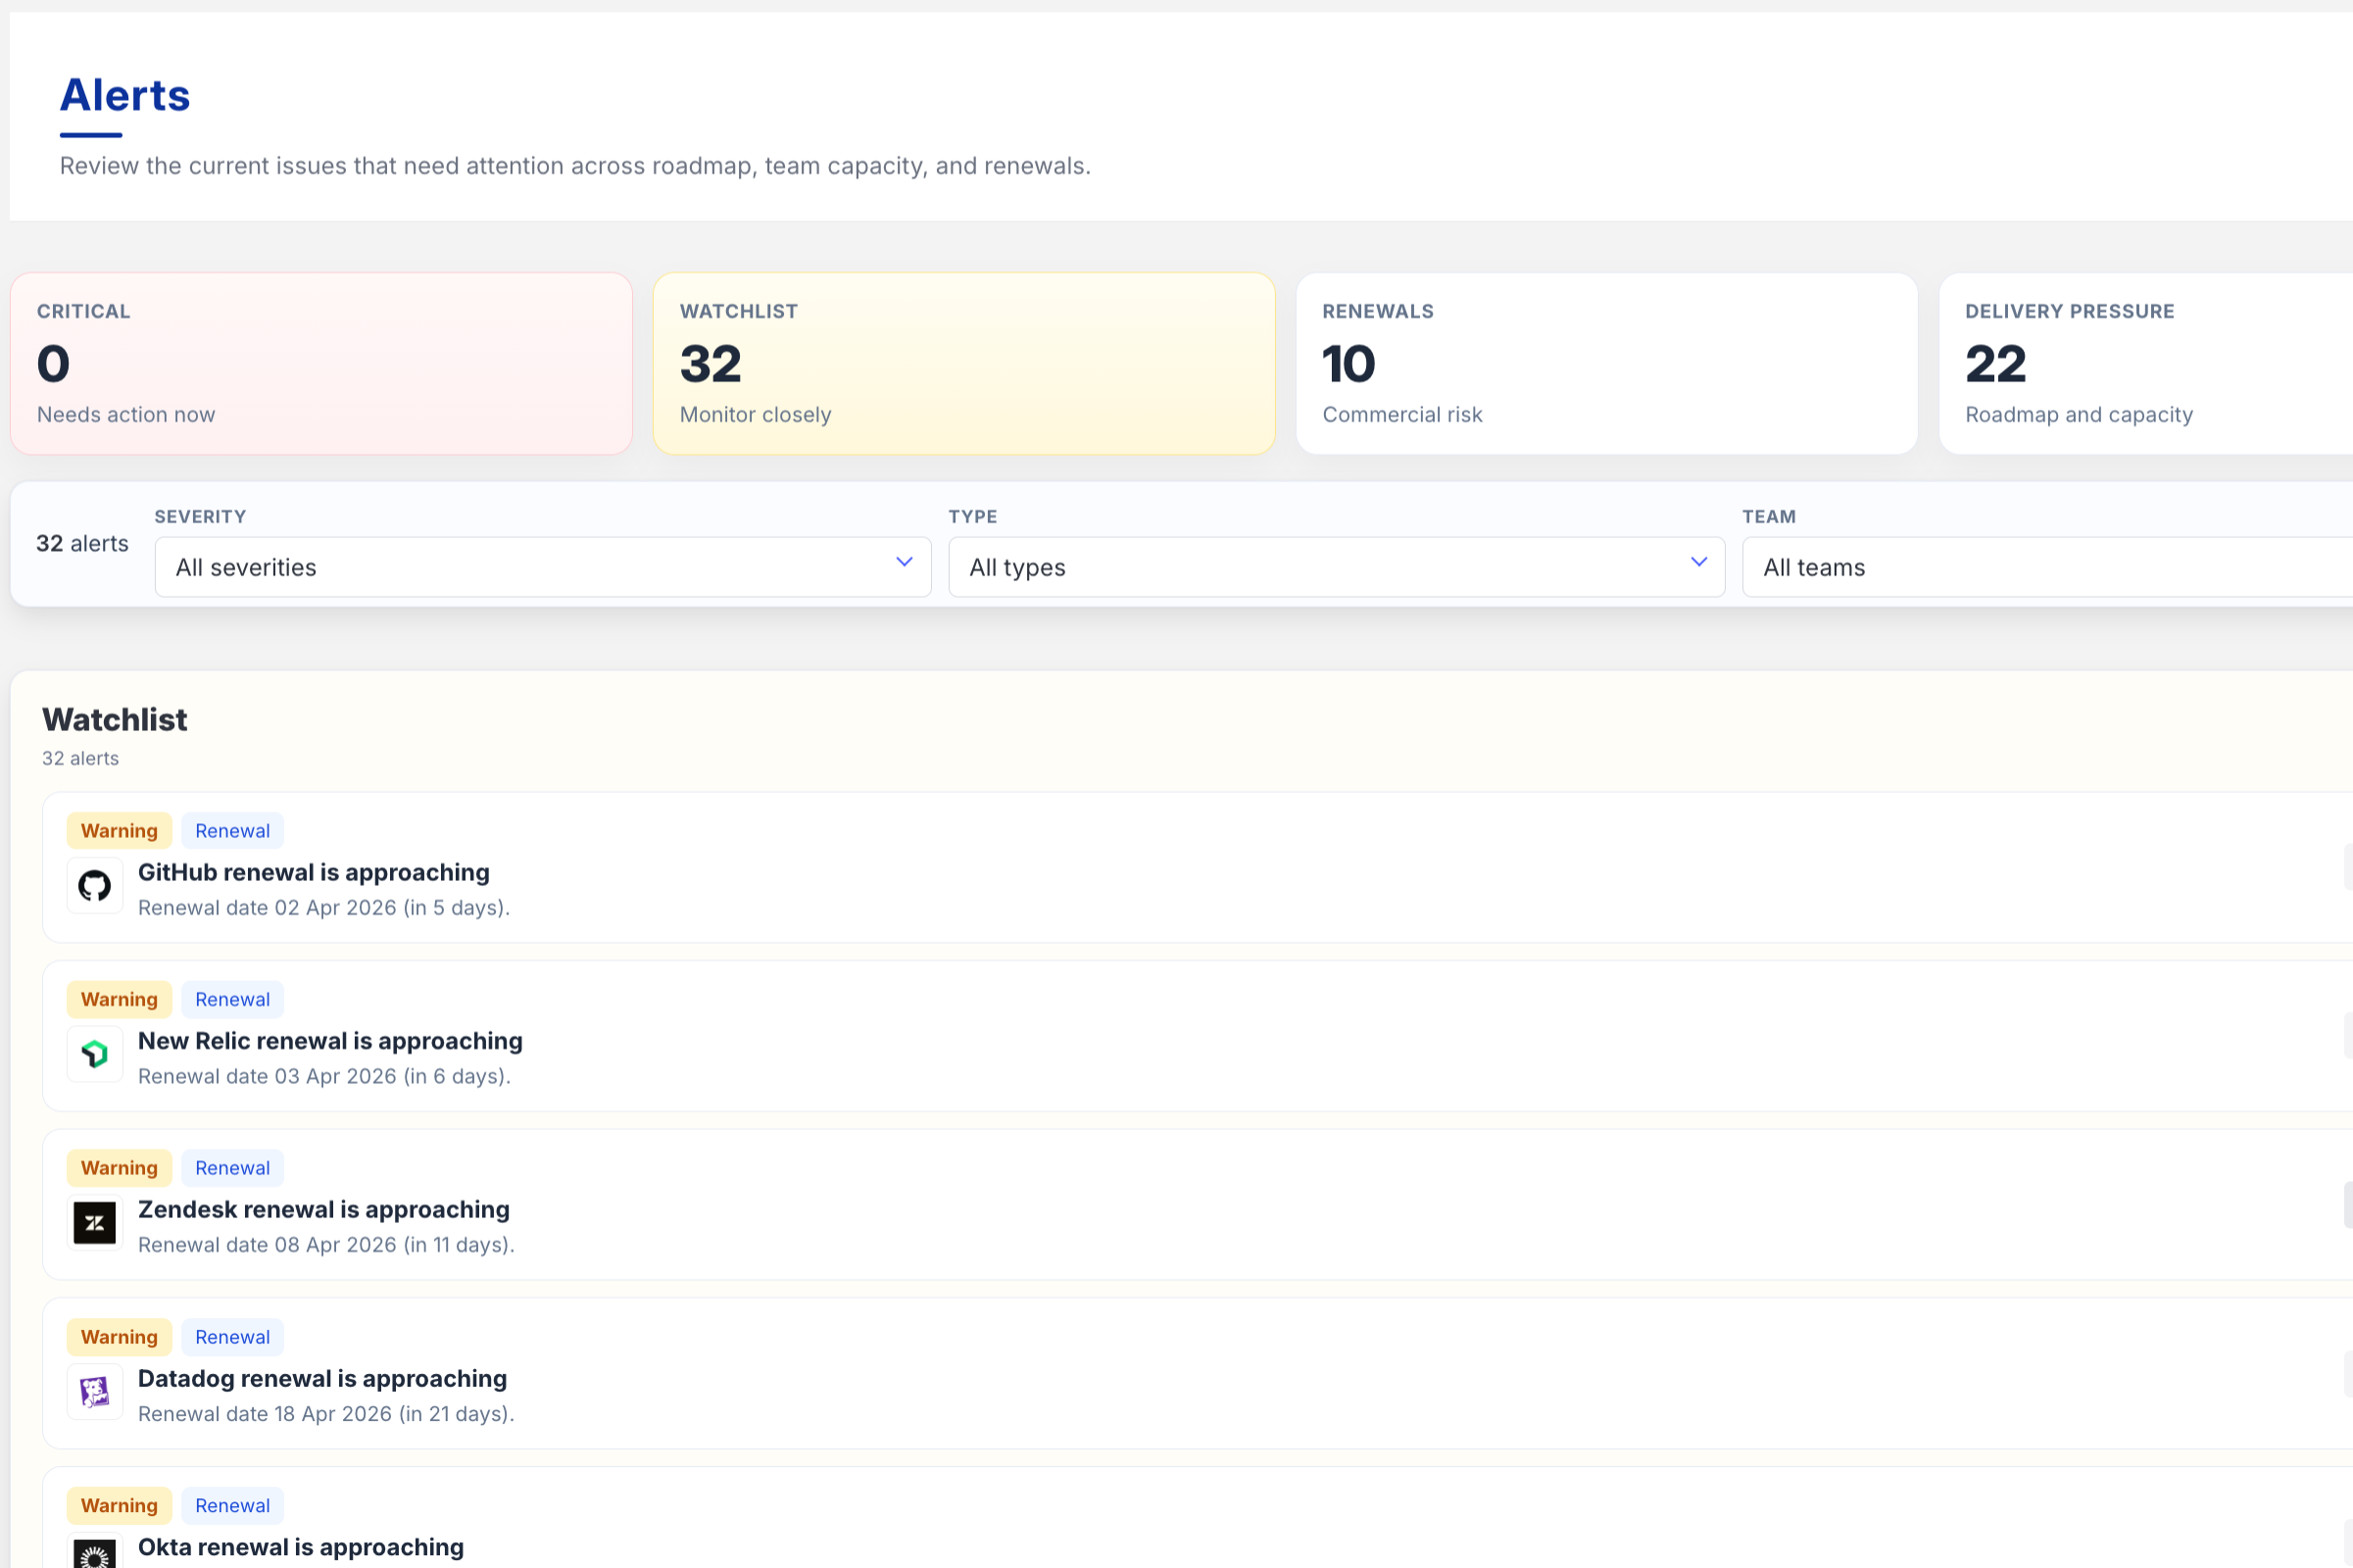
Task: Click the New Relic logo icon
Action: click(95, 1053)
